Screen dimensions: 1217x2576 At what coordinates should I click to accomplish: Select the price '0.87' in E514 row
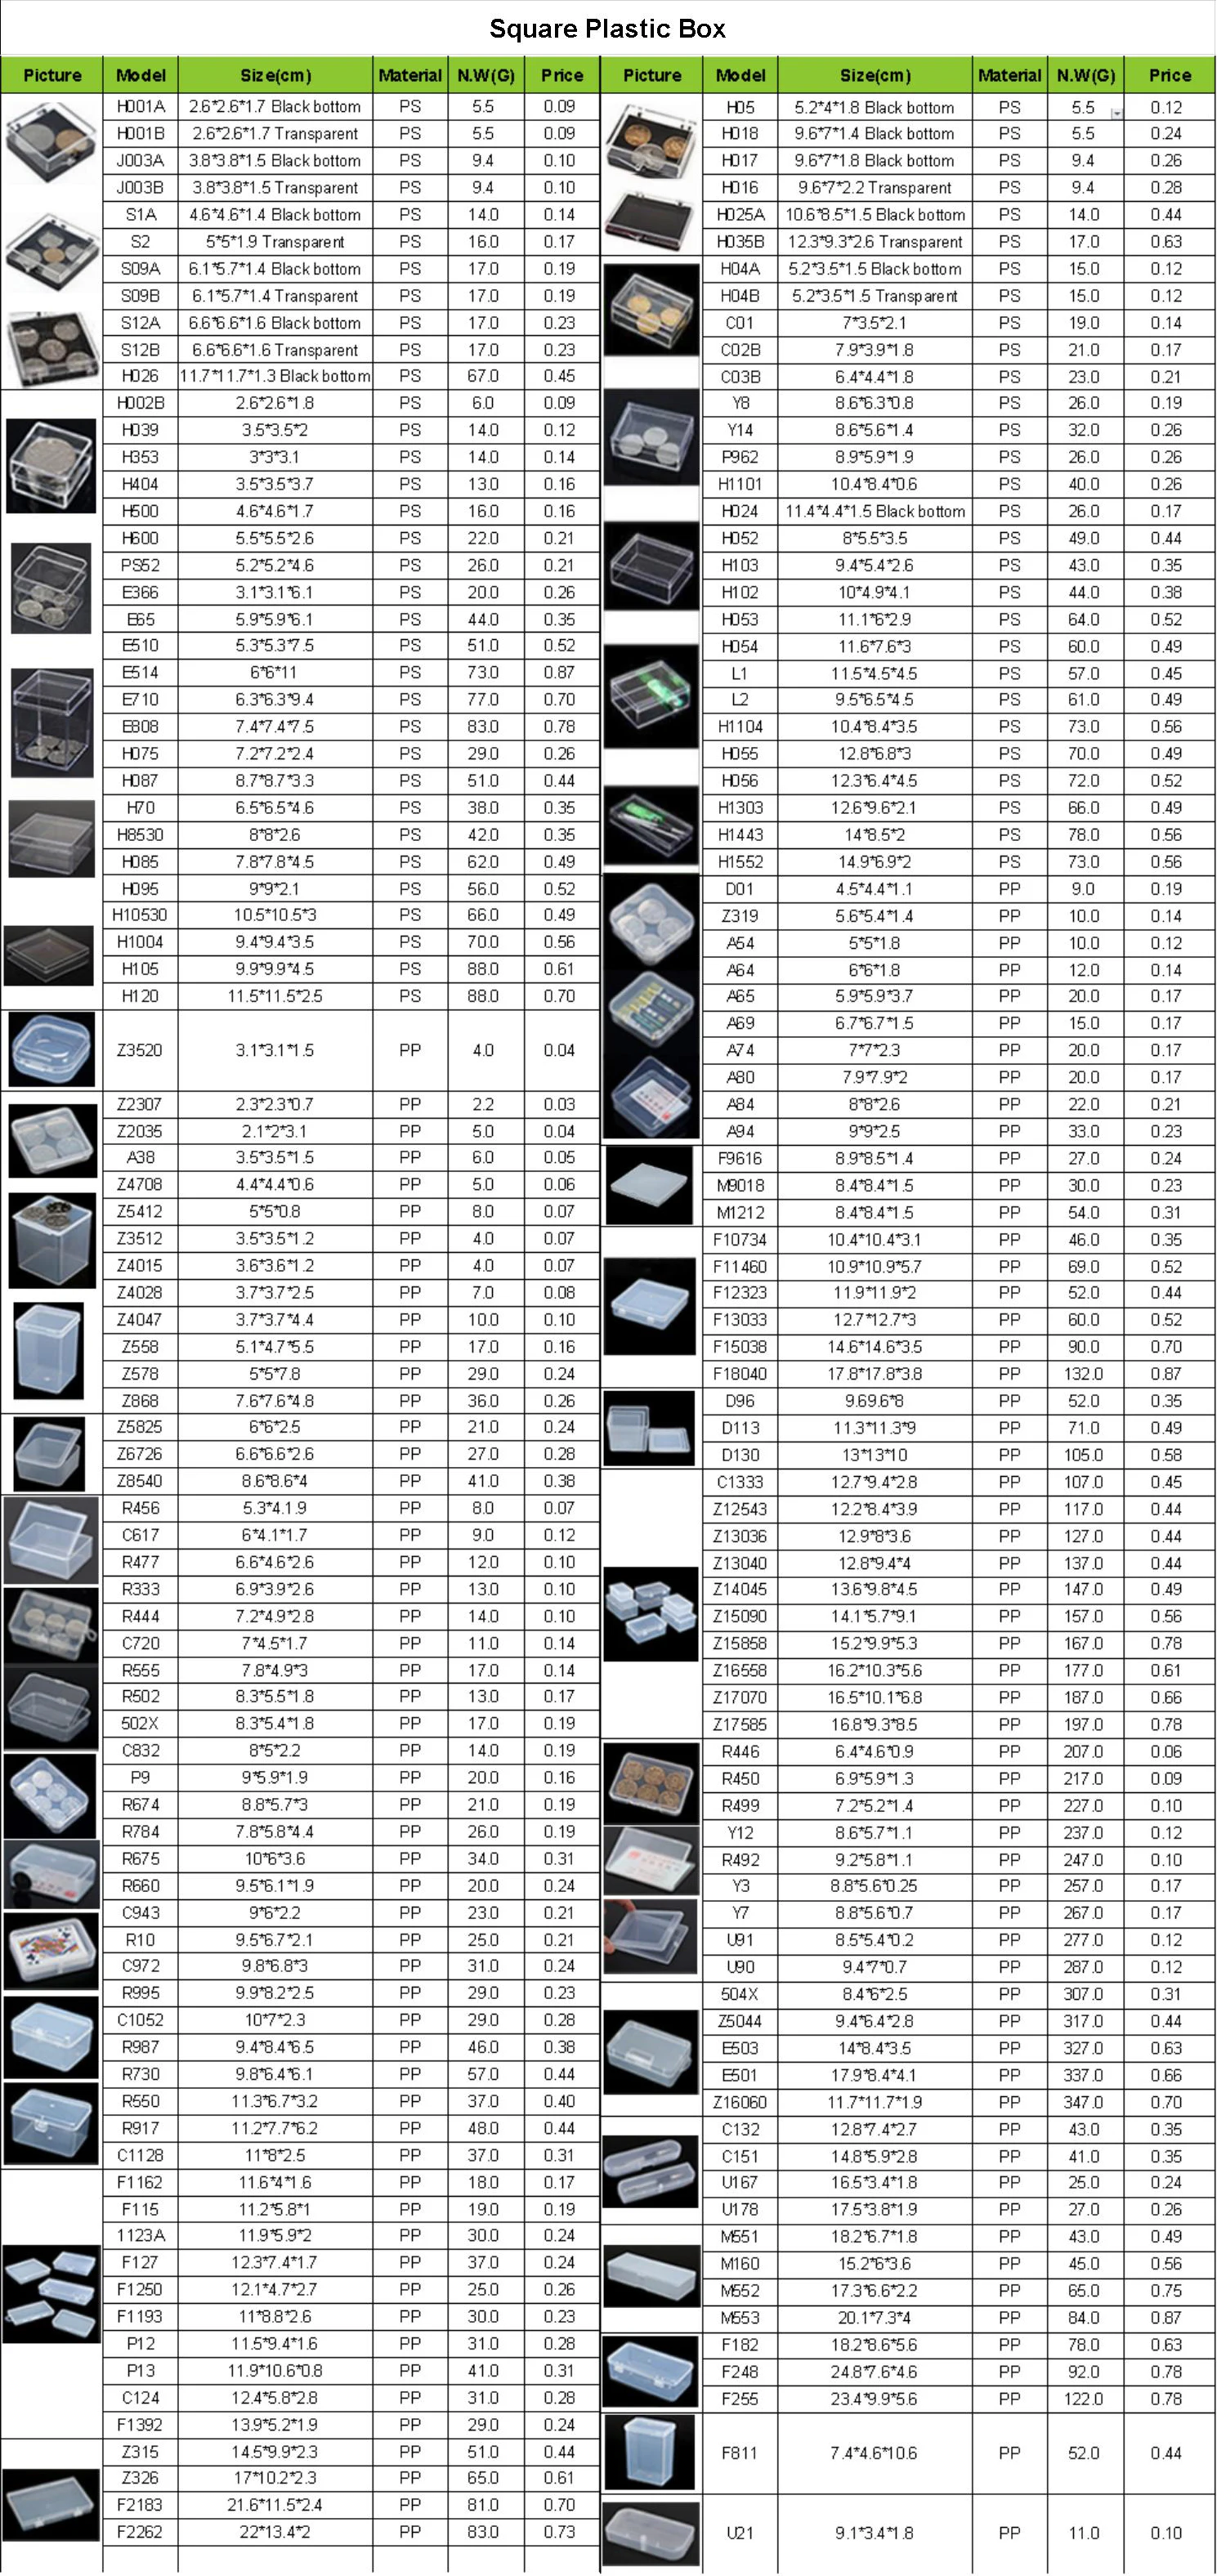click(560, 673)
